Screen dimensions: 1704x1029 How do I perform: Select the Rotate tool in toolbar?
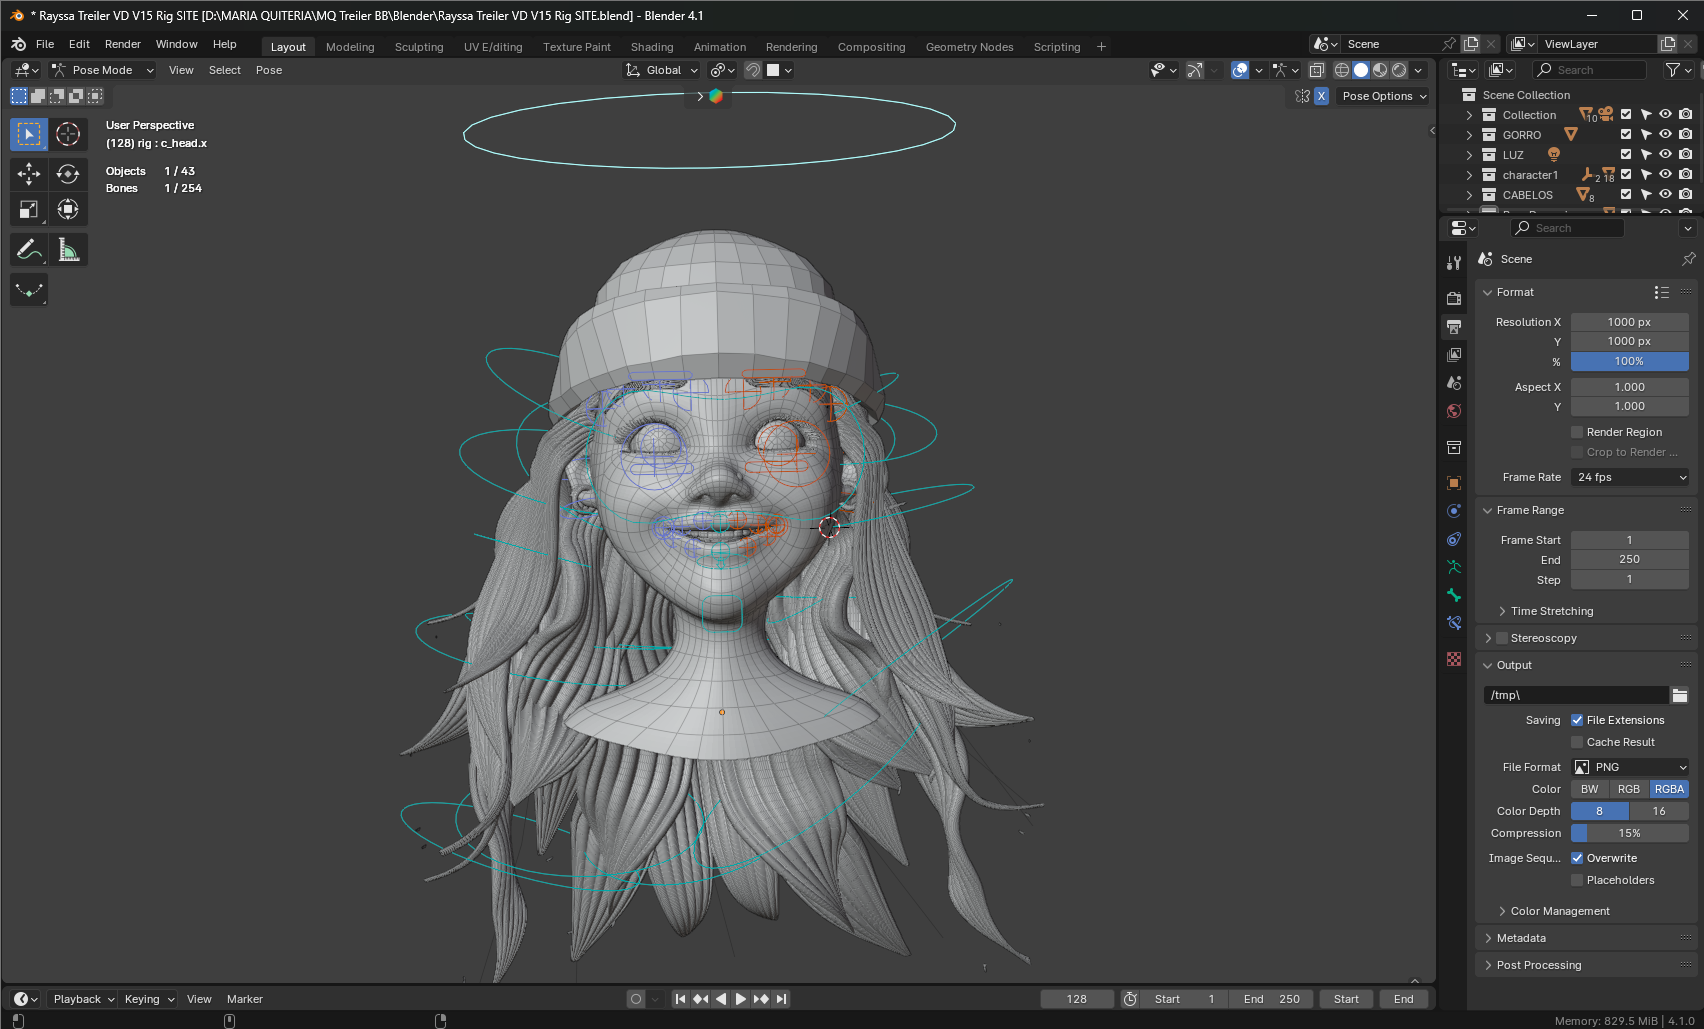(68, 174)
